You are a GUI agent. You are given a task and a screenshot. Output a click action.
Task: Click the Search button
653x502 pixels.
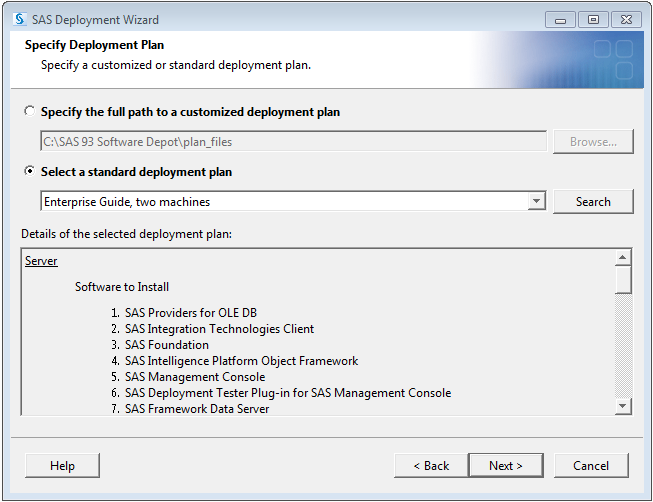593,201
